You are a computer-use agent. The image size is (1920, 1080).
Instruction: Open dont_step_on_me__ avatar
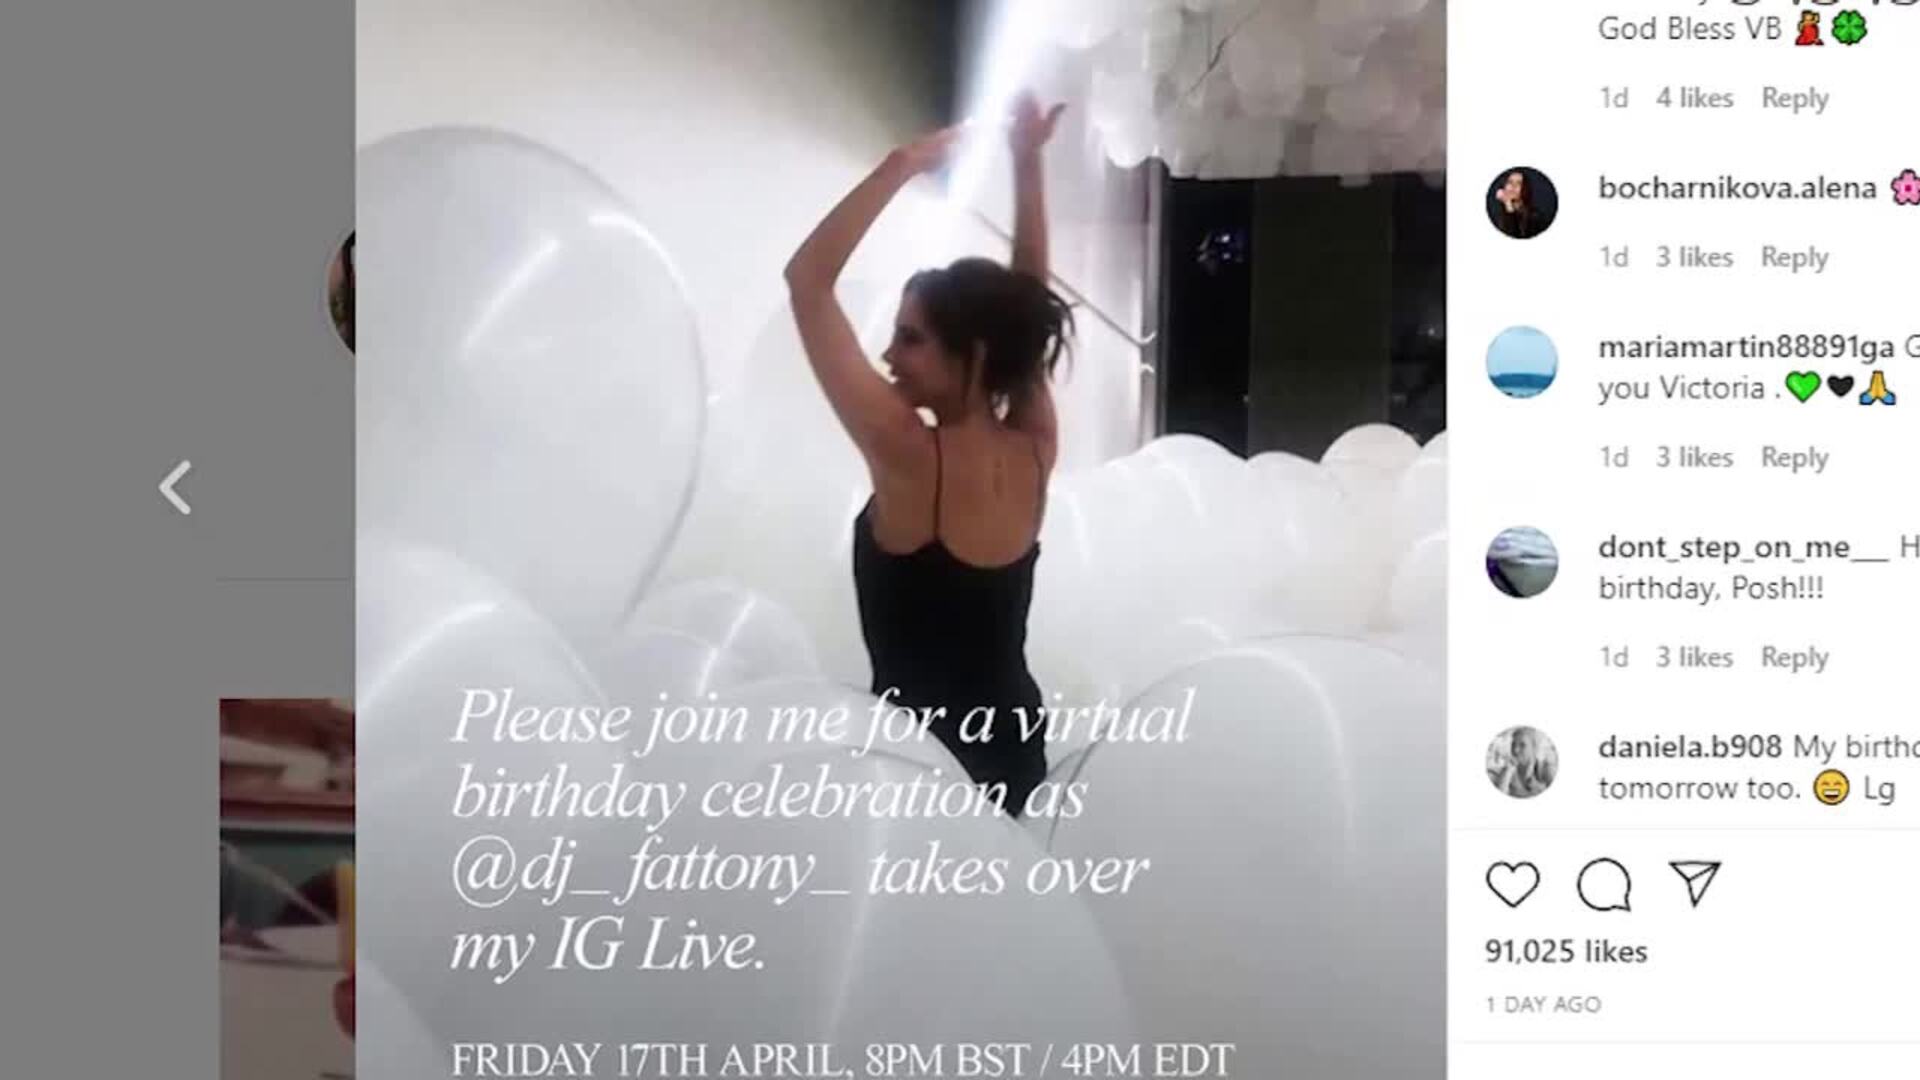coord(1521,562)
